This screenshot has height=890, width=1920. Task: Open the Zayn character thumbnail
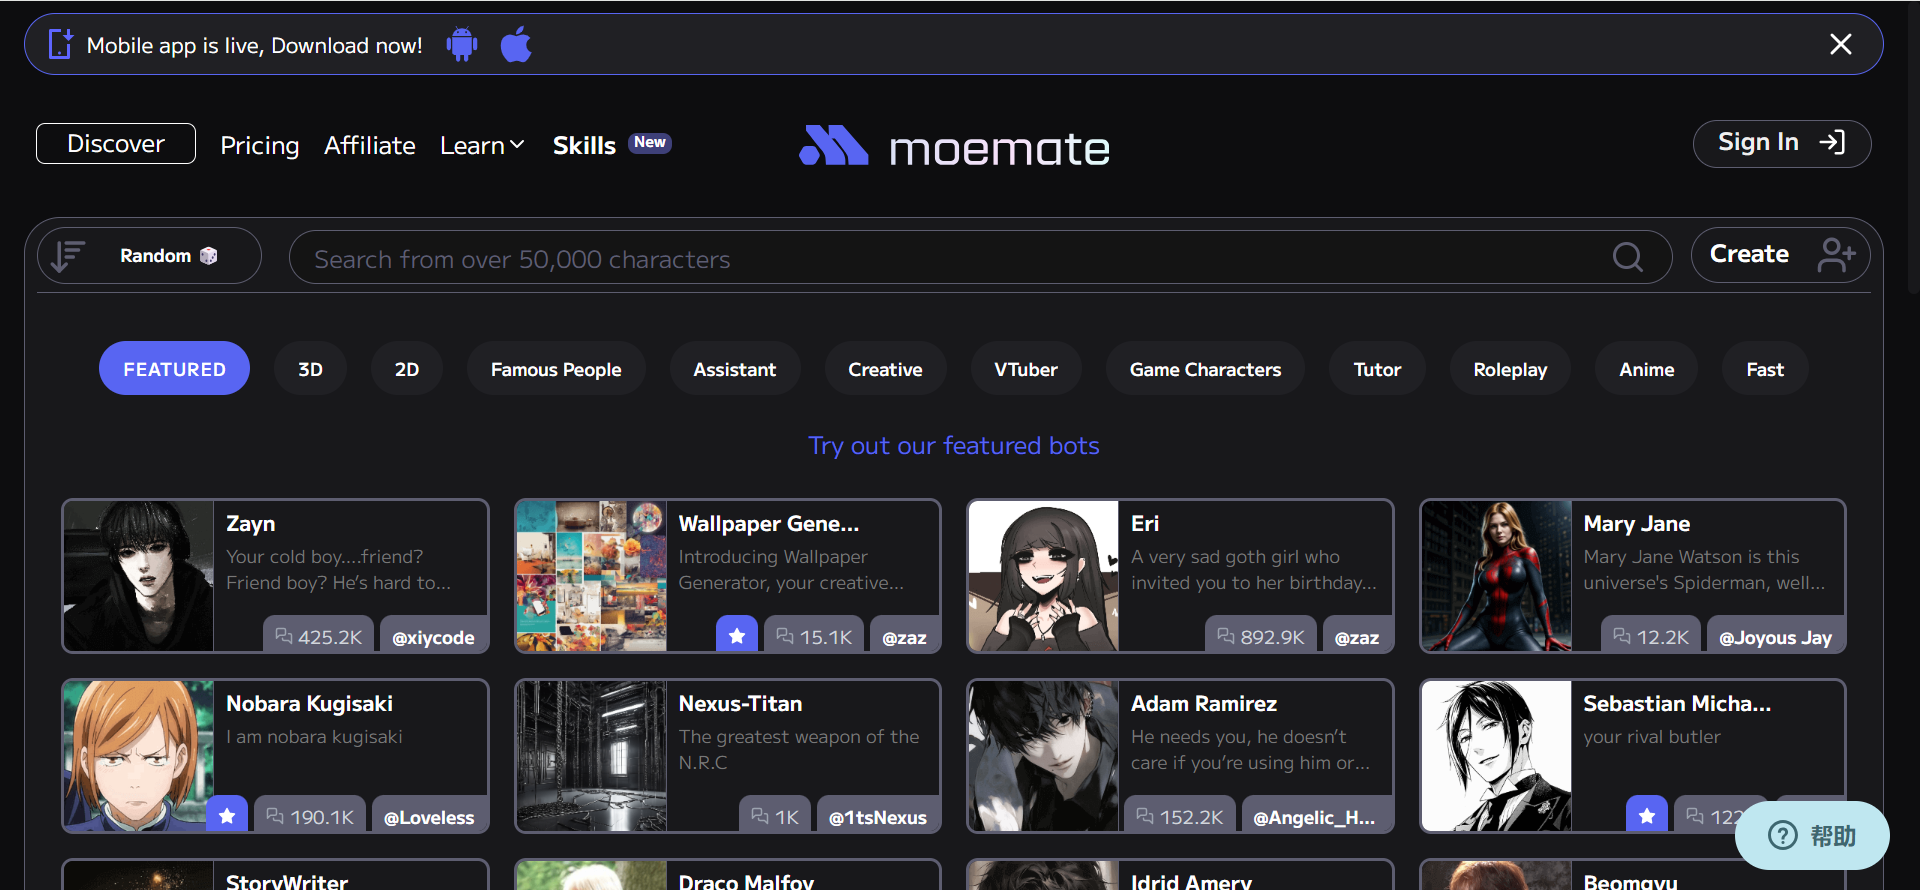[x=139, y=576]
